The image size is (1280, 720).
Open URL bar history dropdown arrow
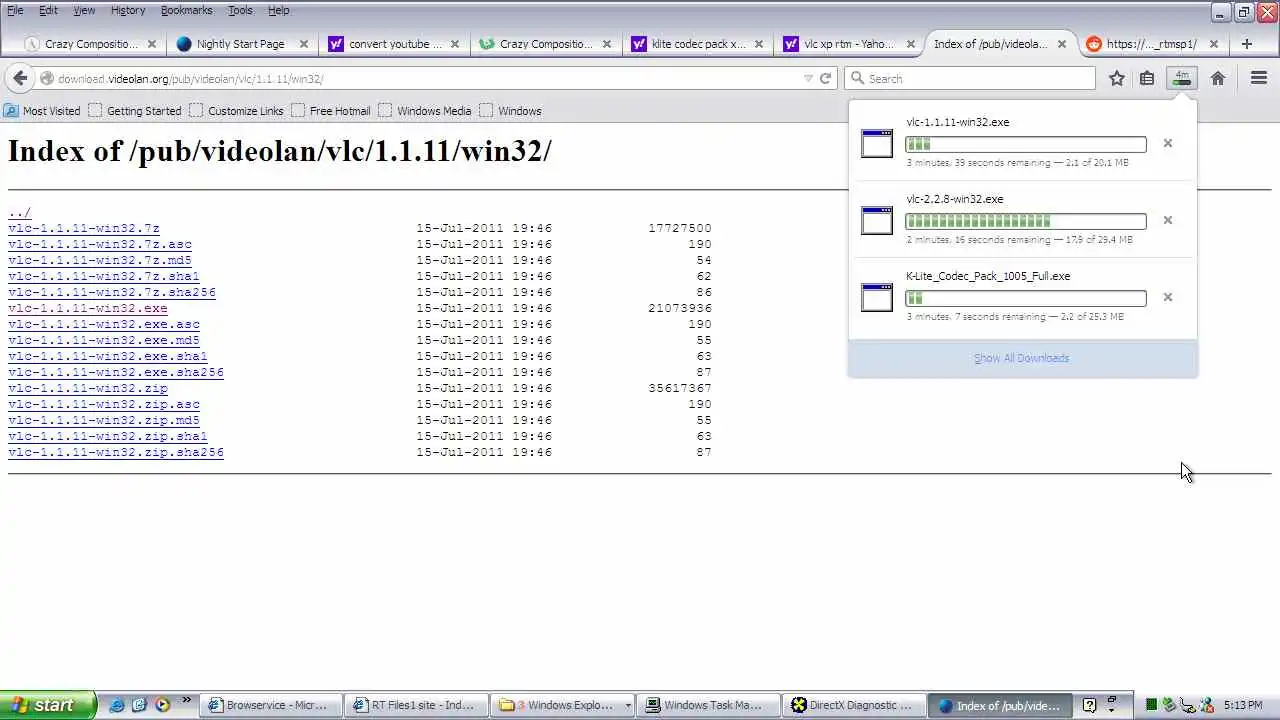[x=808, y=78]
